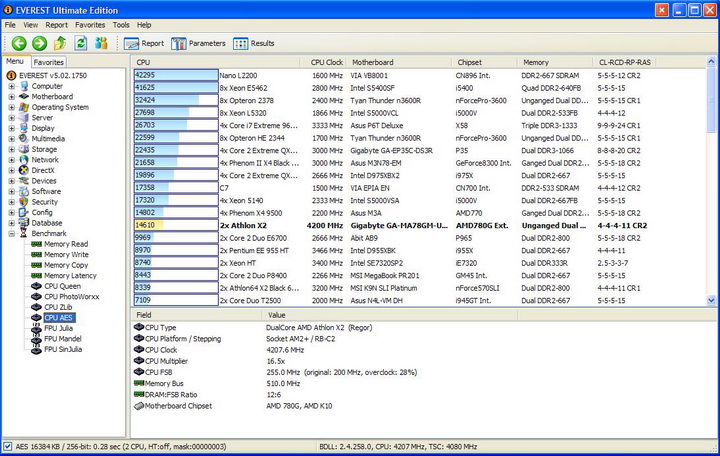Expand the Storage tree node
Screen dimensions: 720x456
pyautogui.click(x=11, y=149)
